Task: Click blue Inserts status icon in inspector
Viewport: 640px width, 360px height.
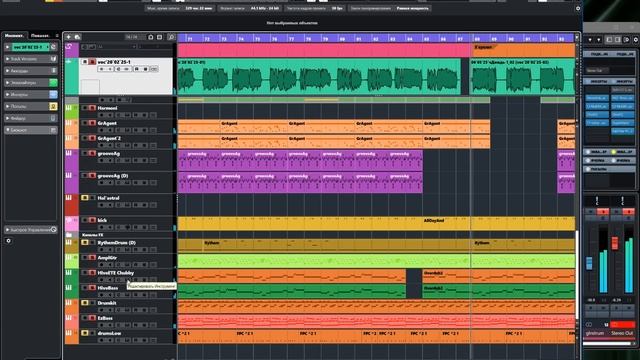Action: tap(53, 94)
